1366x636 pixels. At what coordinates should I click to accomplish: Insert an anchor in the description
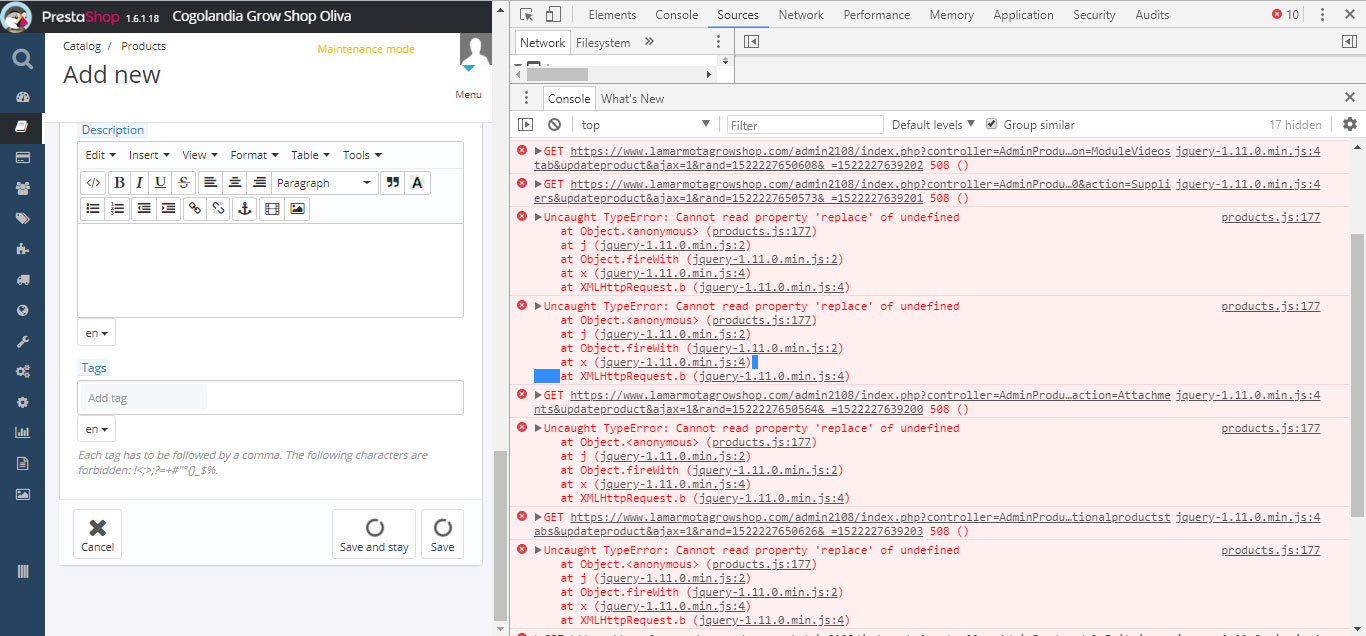[244, 209]
